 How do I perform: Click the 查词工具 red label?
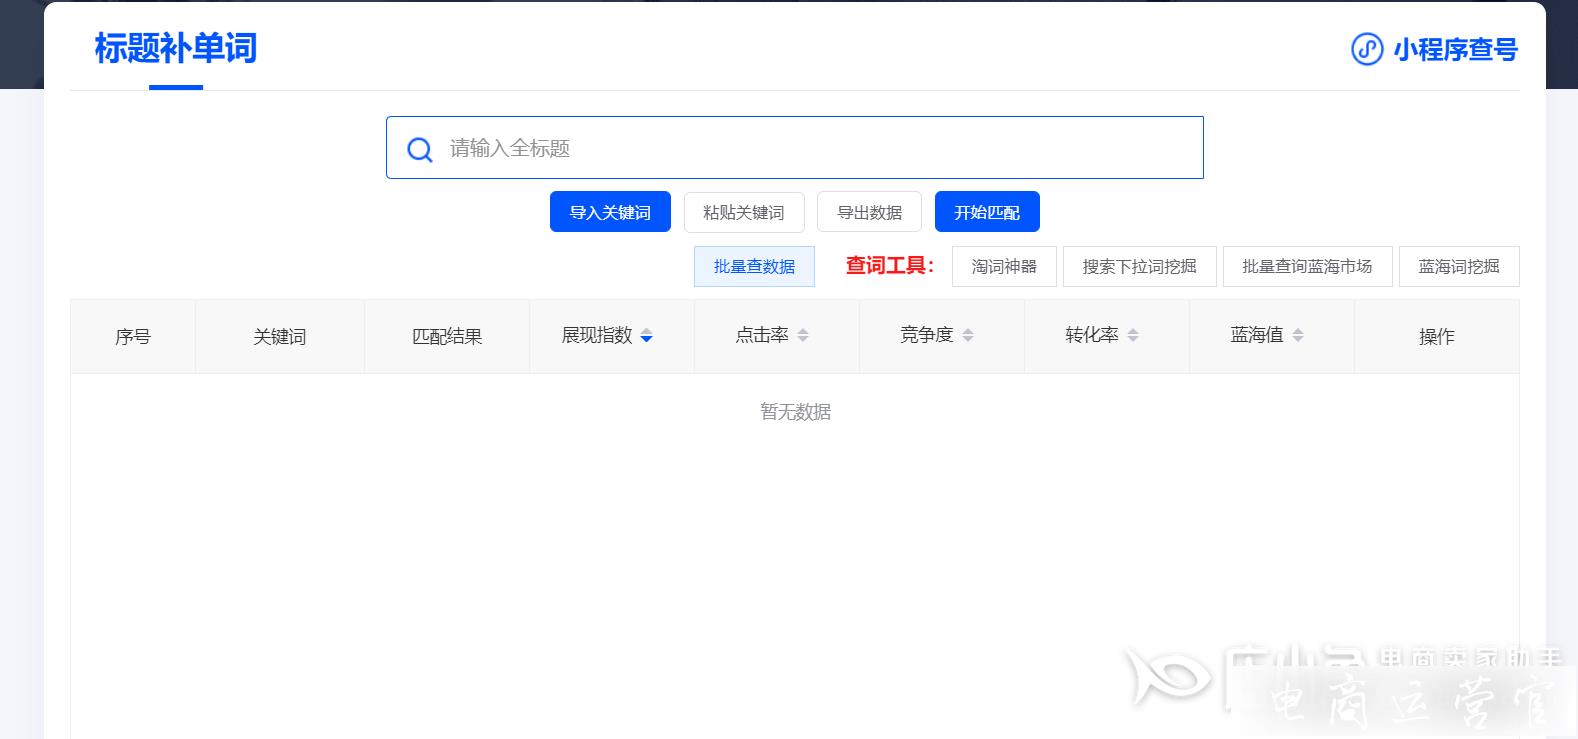click(890, 266)
